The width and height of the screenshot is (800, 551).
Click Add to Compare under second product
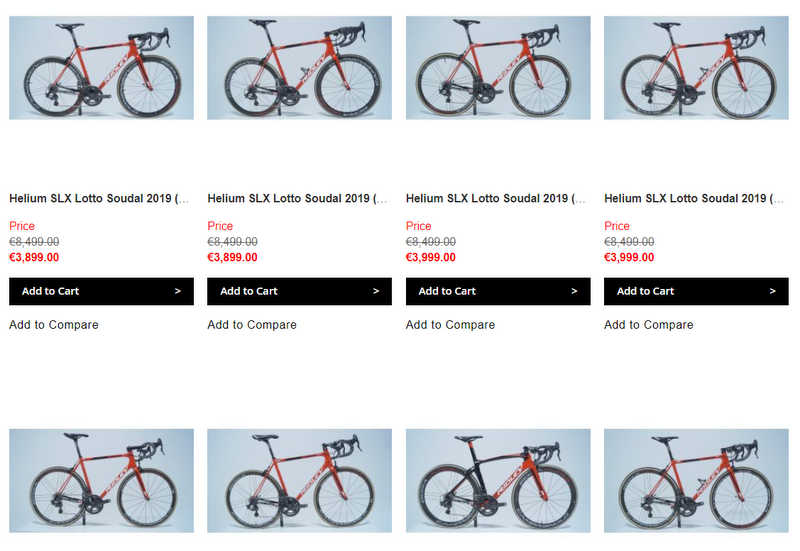pos(252,325)
